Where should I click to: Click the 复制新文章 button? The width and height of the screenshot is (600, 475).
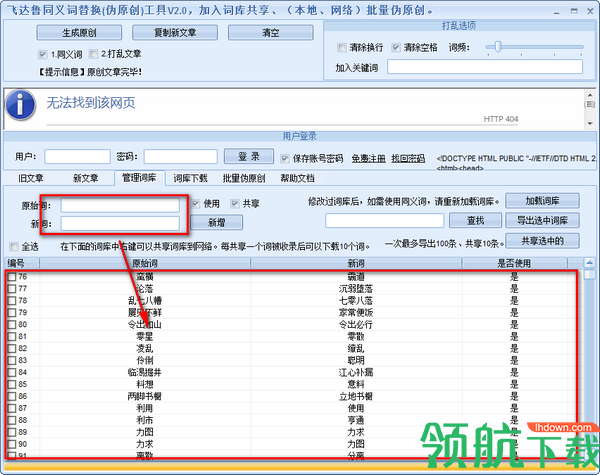[x=175, y=33]
